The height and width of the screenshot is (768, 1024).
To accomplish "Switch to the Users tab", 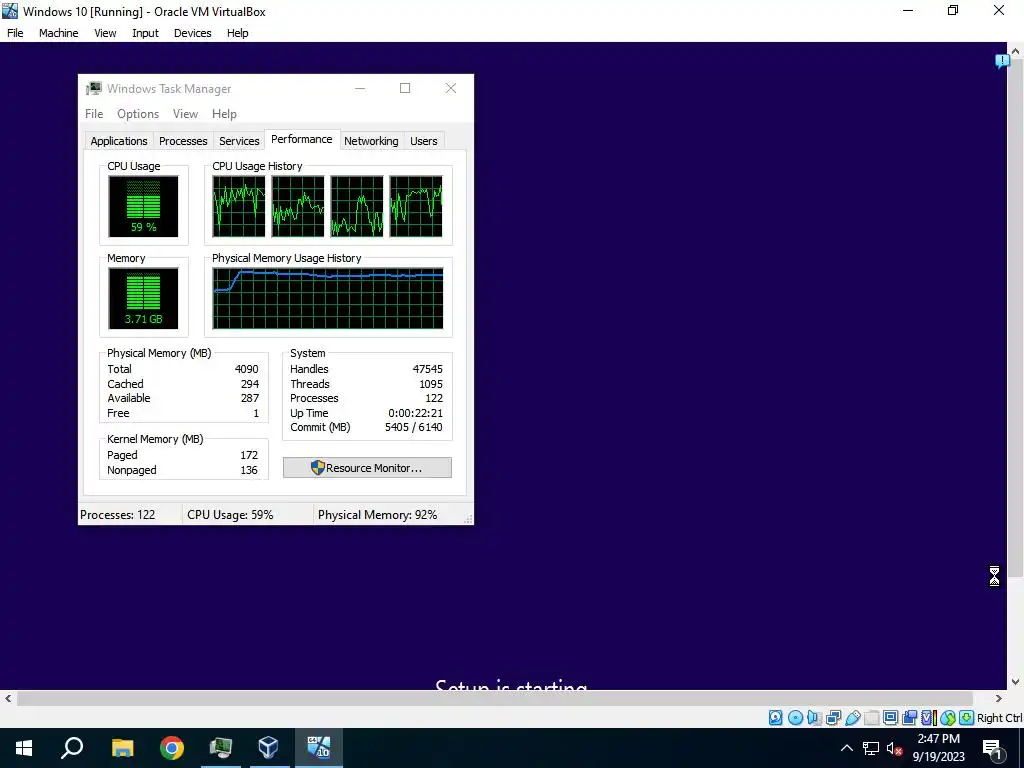I will [424, 141].
